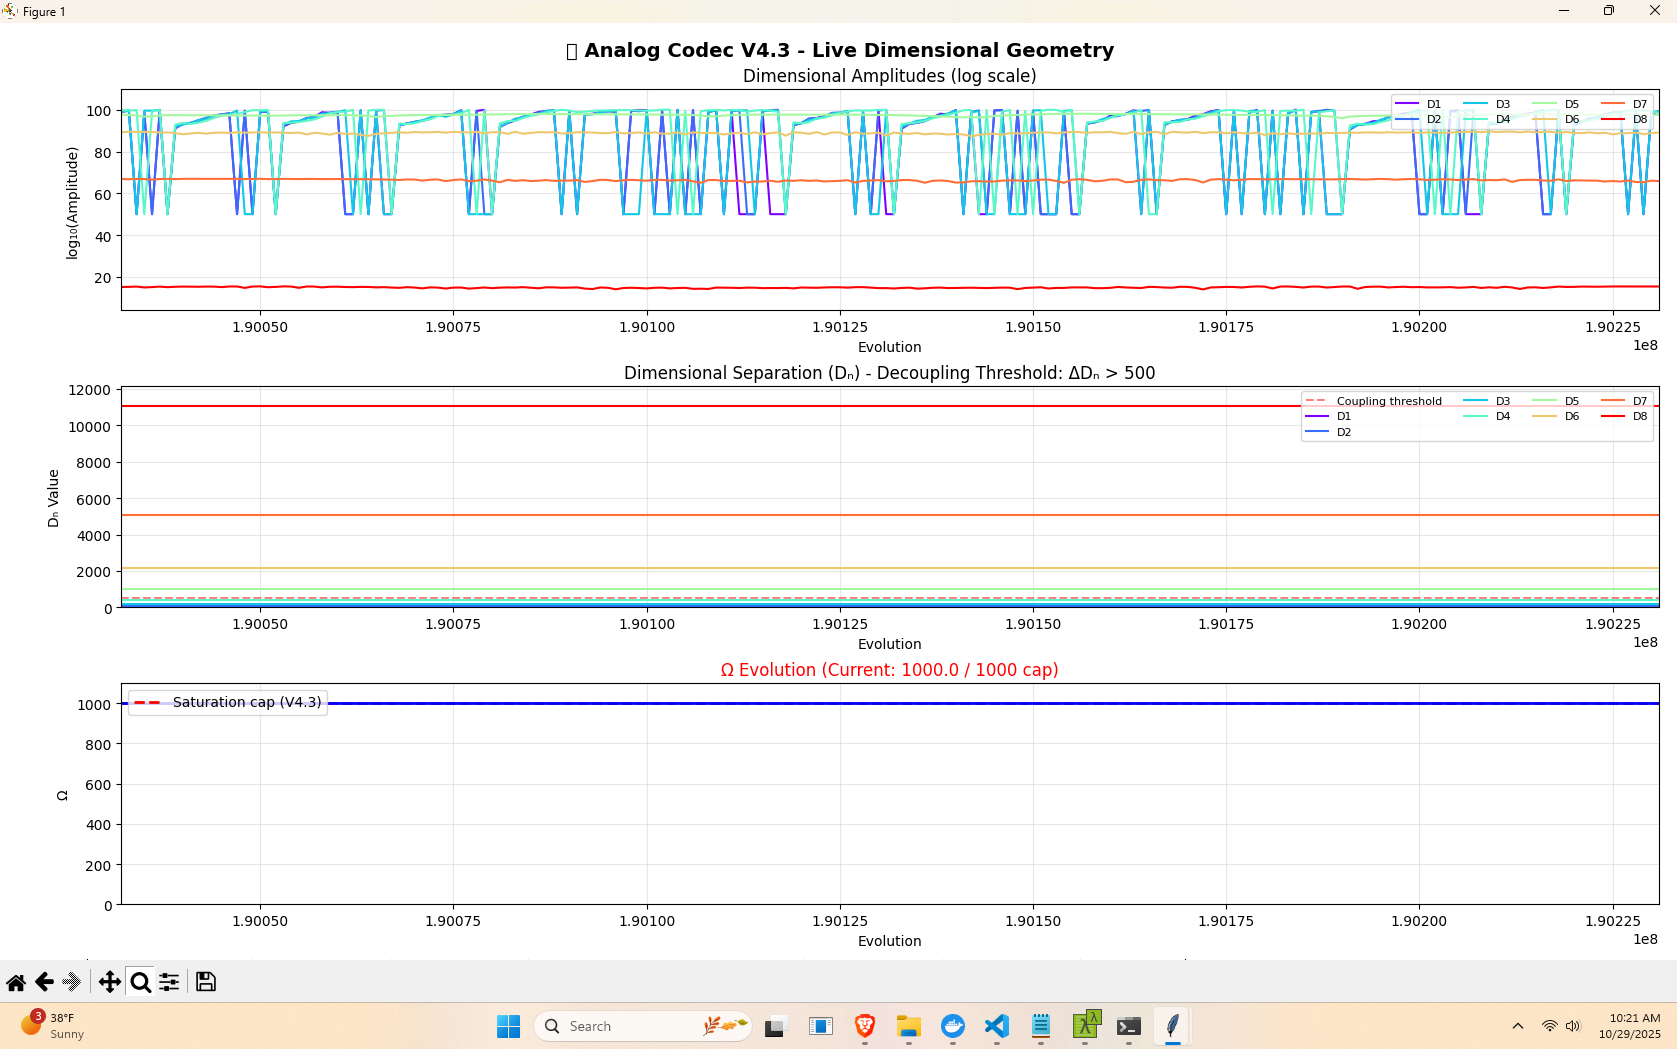Open File Explorer from the taskbar
1677x1049 pixels.
coord(908,1026)
